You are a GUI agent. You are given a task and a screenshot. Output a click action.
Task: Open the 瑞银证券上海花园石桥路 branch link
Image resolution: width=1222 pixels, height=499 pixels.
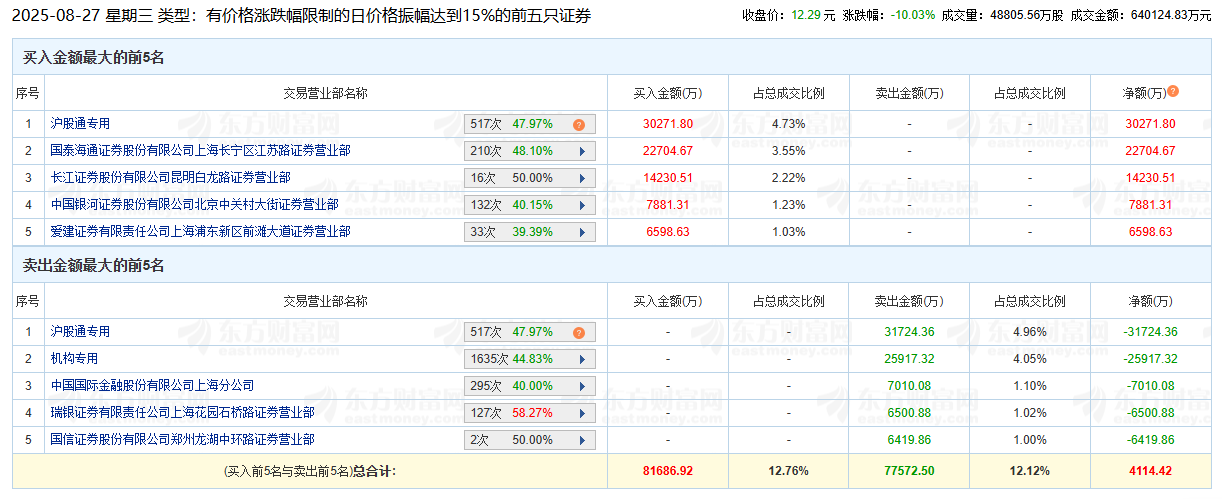point(182,412)
